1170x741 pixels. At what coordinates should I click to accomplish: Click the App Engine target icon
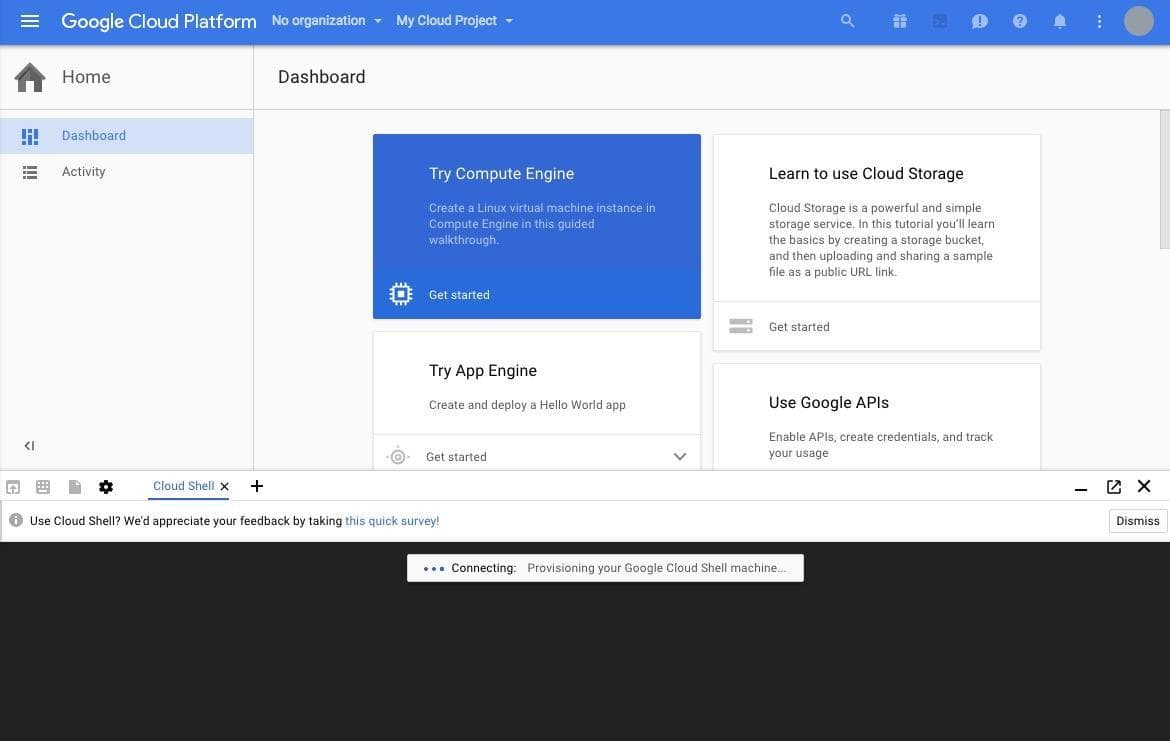(398, 456)
